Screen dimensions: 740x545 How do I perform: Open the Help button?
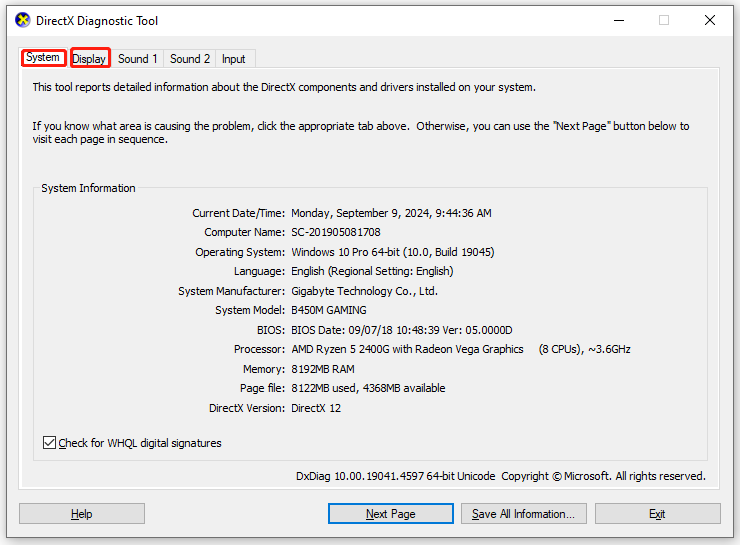(x=82, y=513)
